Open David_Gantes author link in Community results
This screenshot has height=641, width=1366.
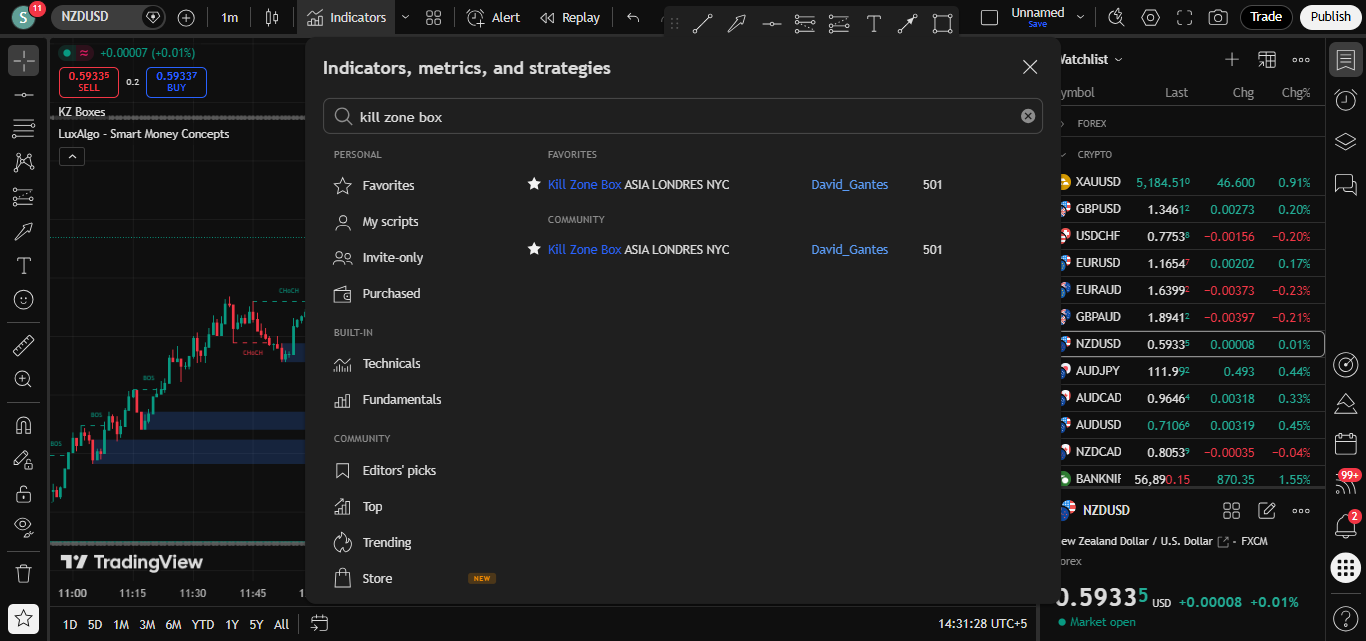coord(849,249)
